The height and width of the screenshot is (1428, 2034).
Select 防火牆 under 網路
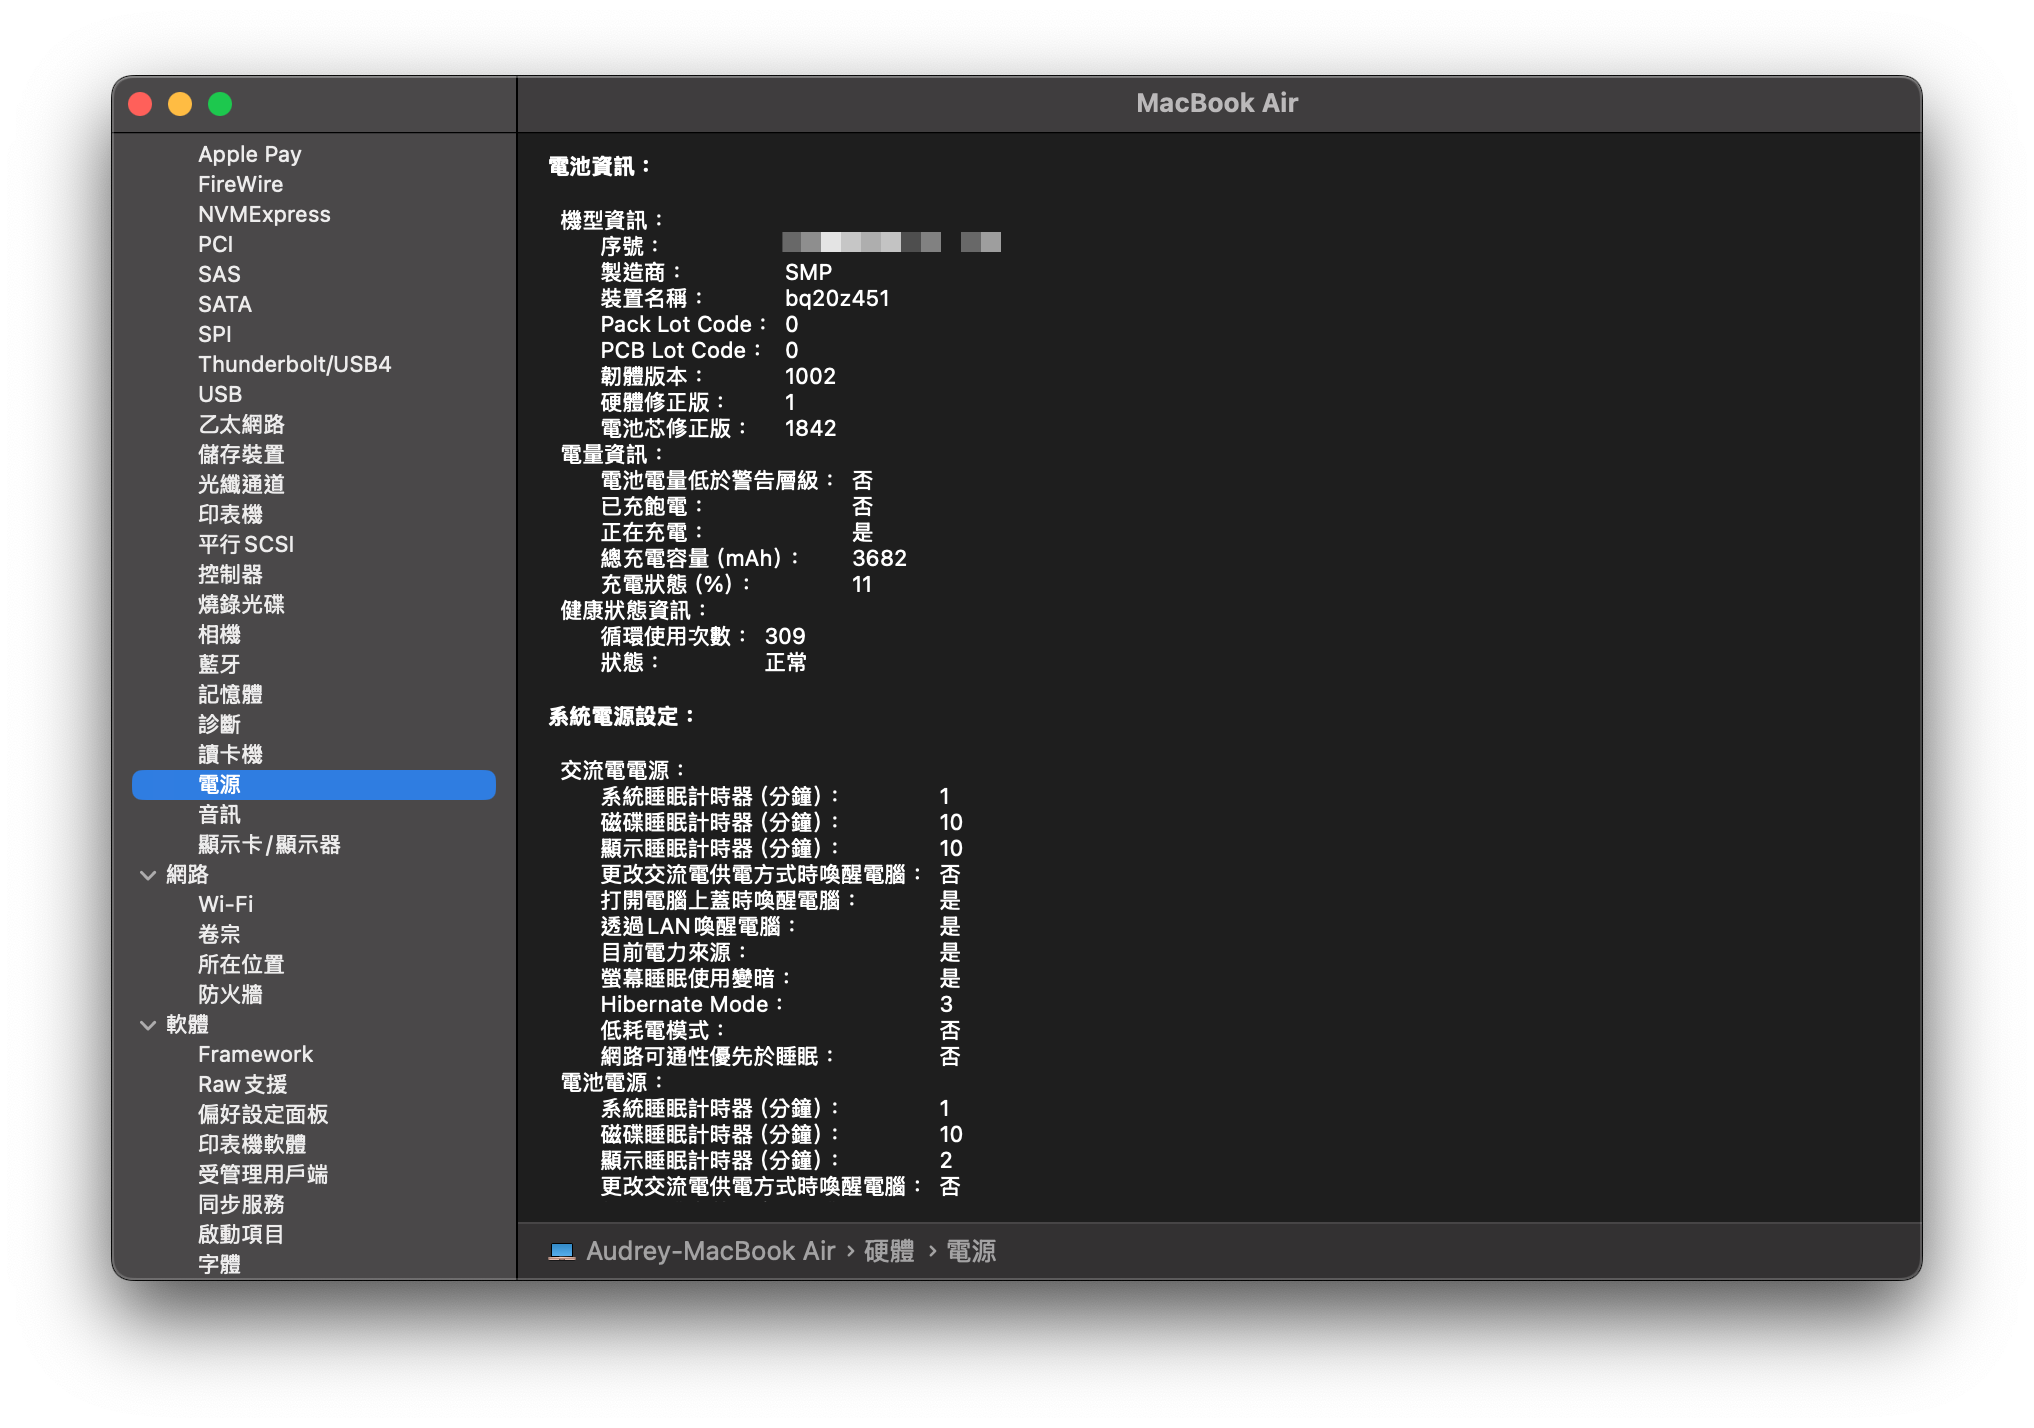click(230, 994)
